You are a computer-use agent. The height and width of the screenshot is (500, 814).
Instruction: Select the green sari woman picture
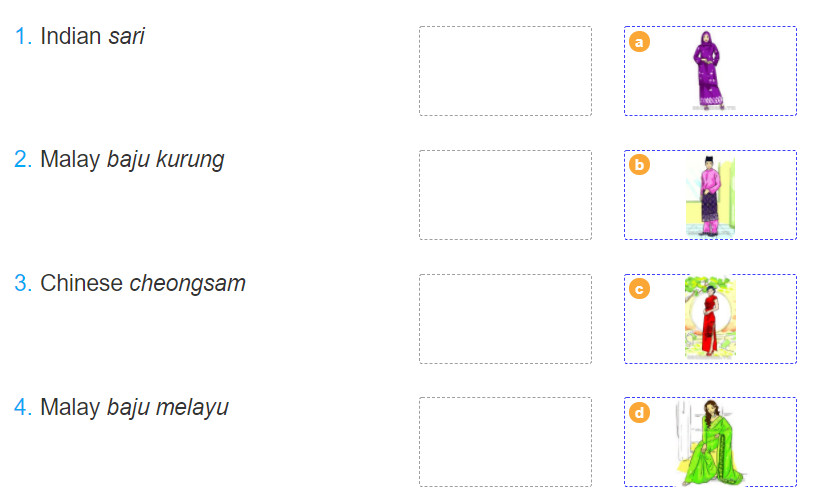[x=710, y=442]
